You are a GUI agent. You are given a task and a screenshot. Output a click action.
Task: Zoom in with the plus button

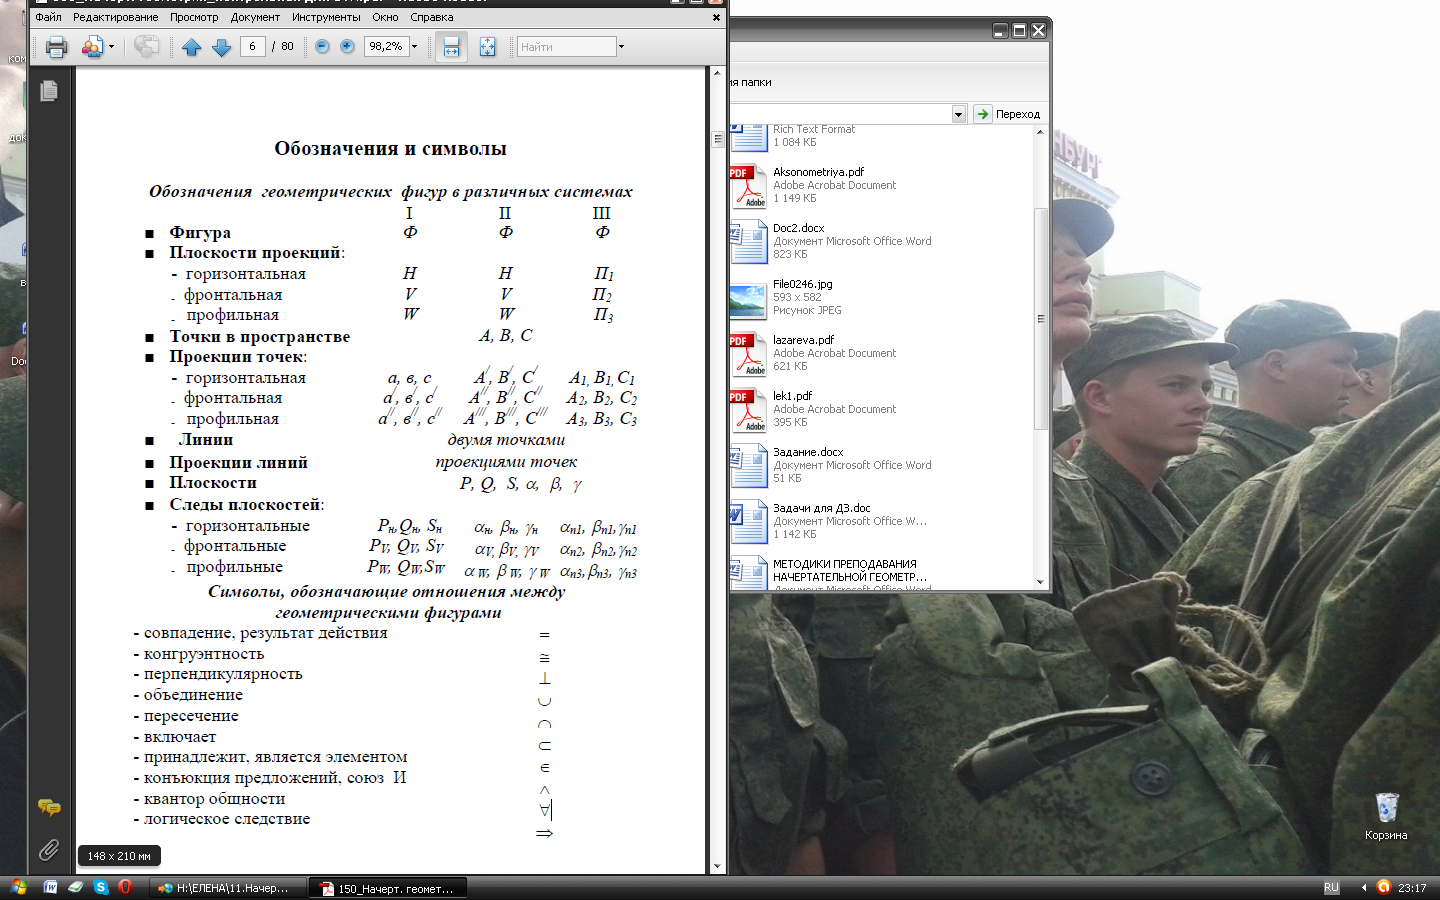[347, 46]
